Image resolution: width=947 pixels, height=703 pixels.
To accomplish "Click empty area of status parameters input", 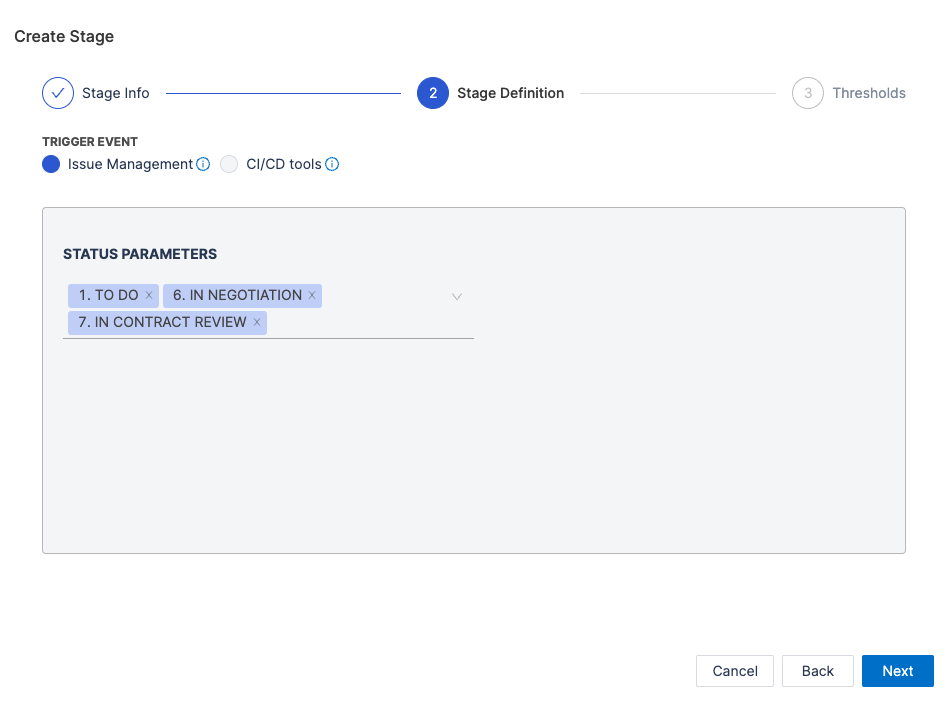I will (x=370, y=322).
